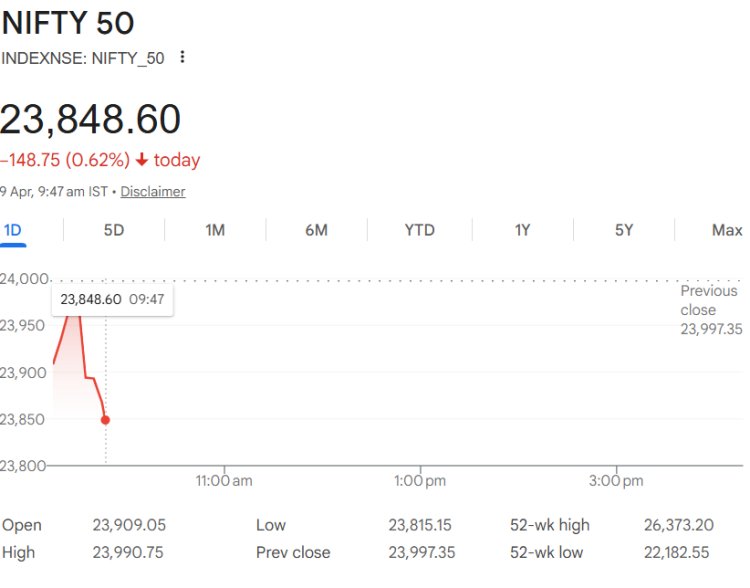The height and width of the screenshot is (588, 750).
Task: Click the red data point on chart
Action: (x=106, y=420)
